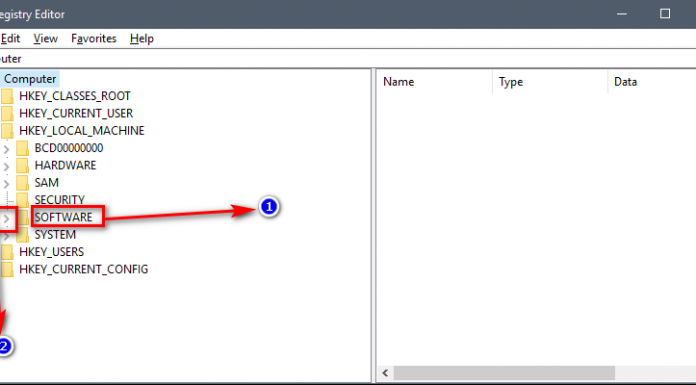The image size is (696, 385).
Task: Select the SYSTEM key label
Action: (x=55, y=234)
